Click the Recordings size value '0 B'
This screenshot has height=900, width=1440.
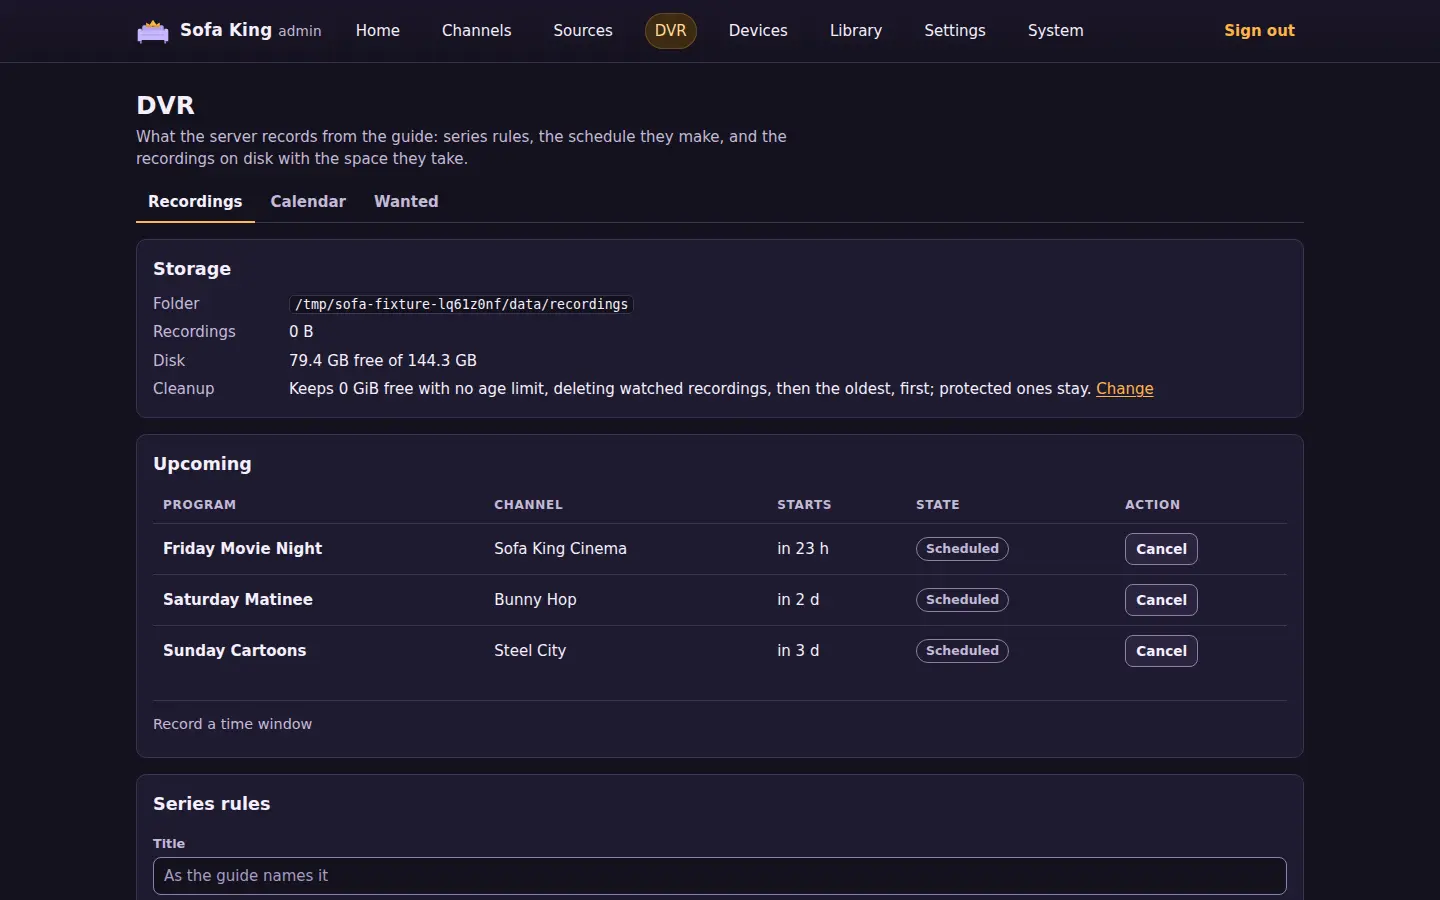pos(301,332)
